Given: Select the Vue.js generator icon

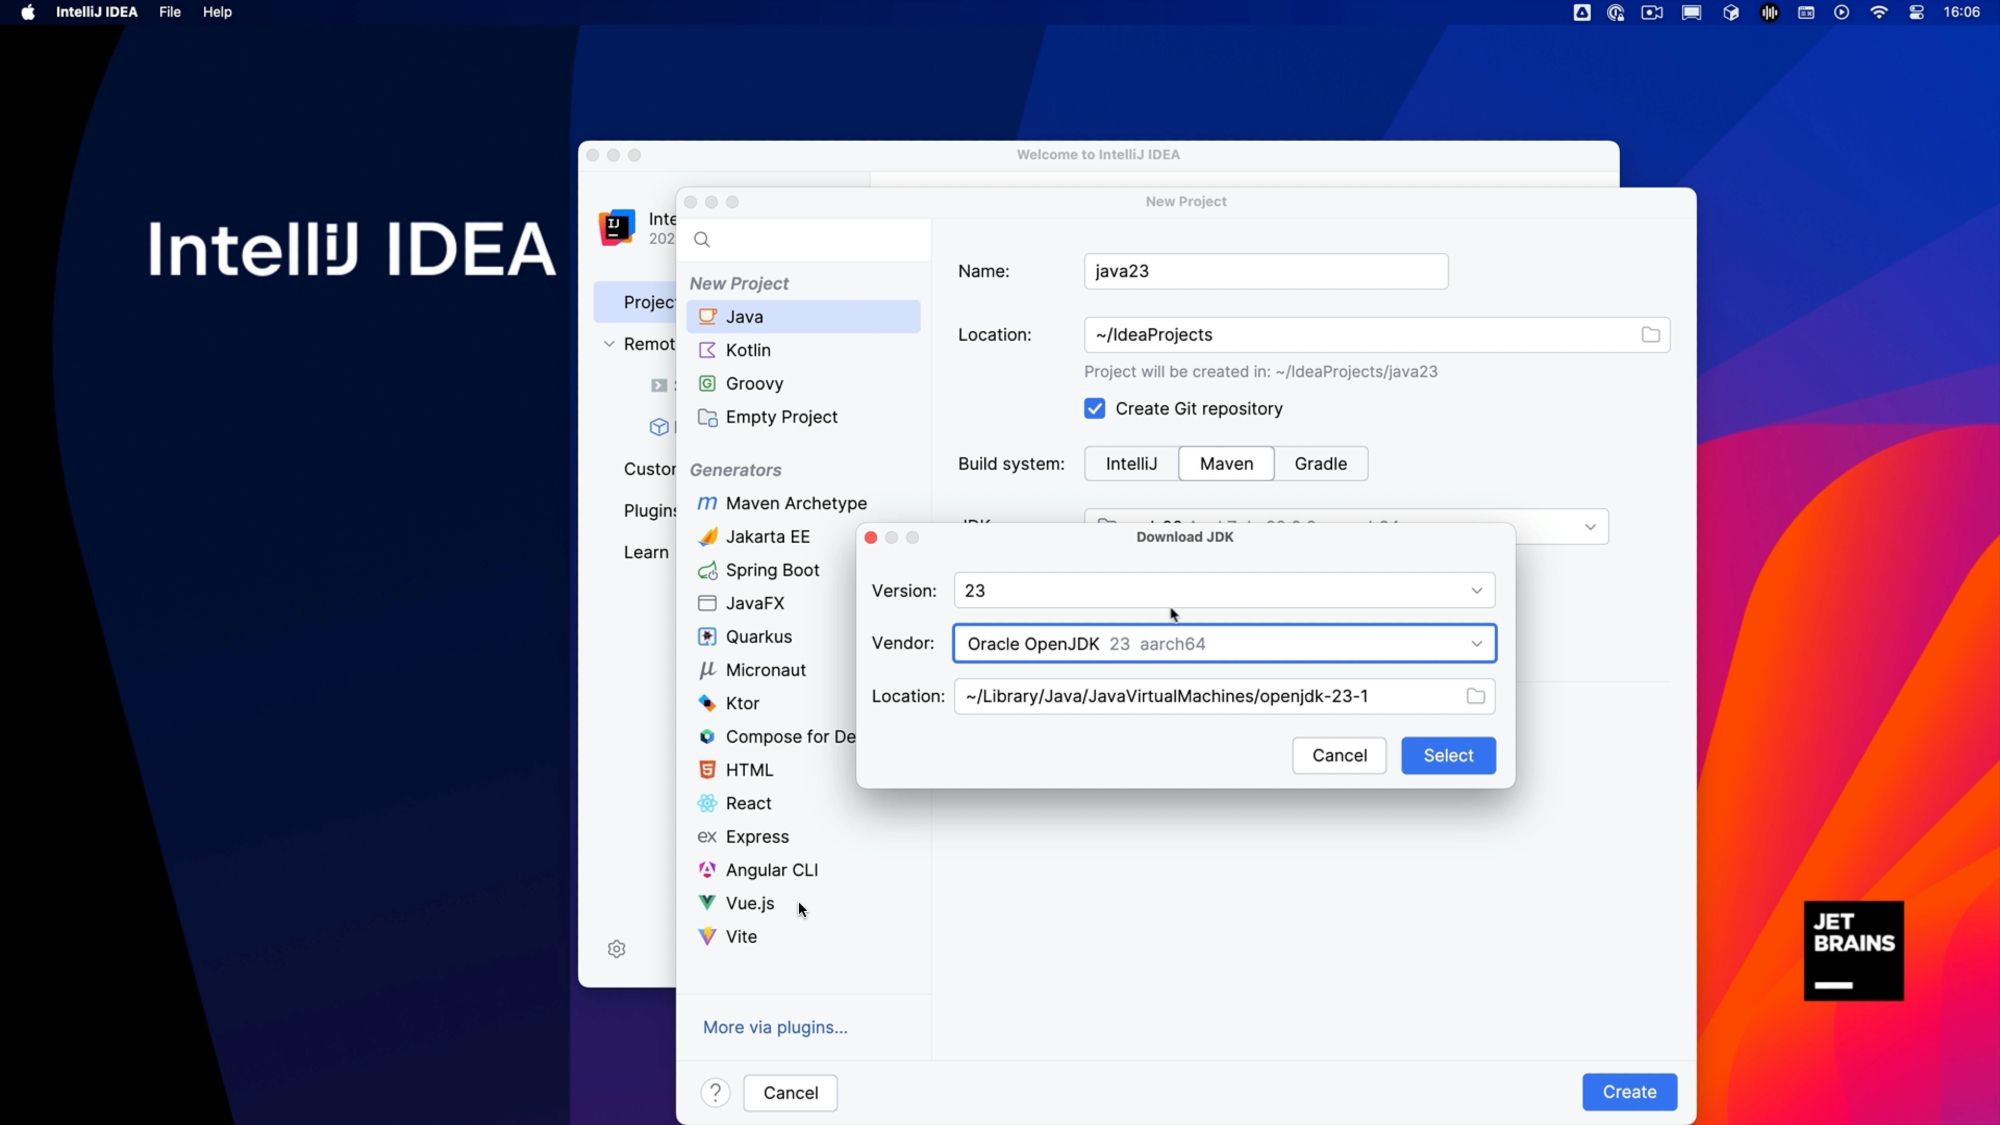Looking at the screenshot, I should click(x=707, y=901).
